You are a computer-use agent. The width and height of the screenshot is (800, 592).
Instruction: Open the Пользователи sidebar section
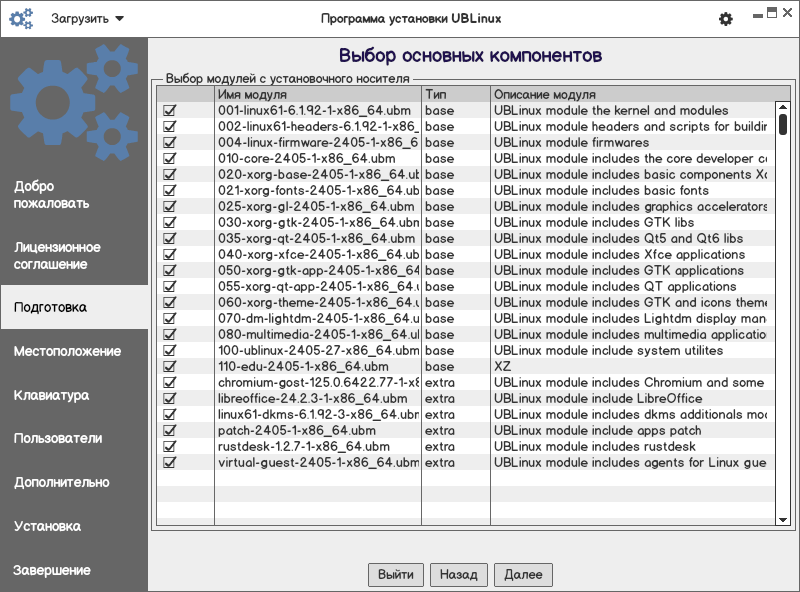coord(58,438)
